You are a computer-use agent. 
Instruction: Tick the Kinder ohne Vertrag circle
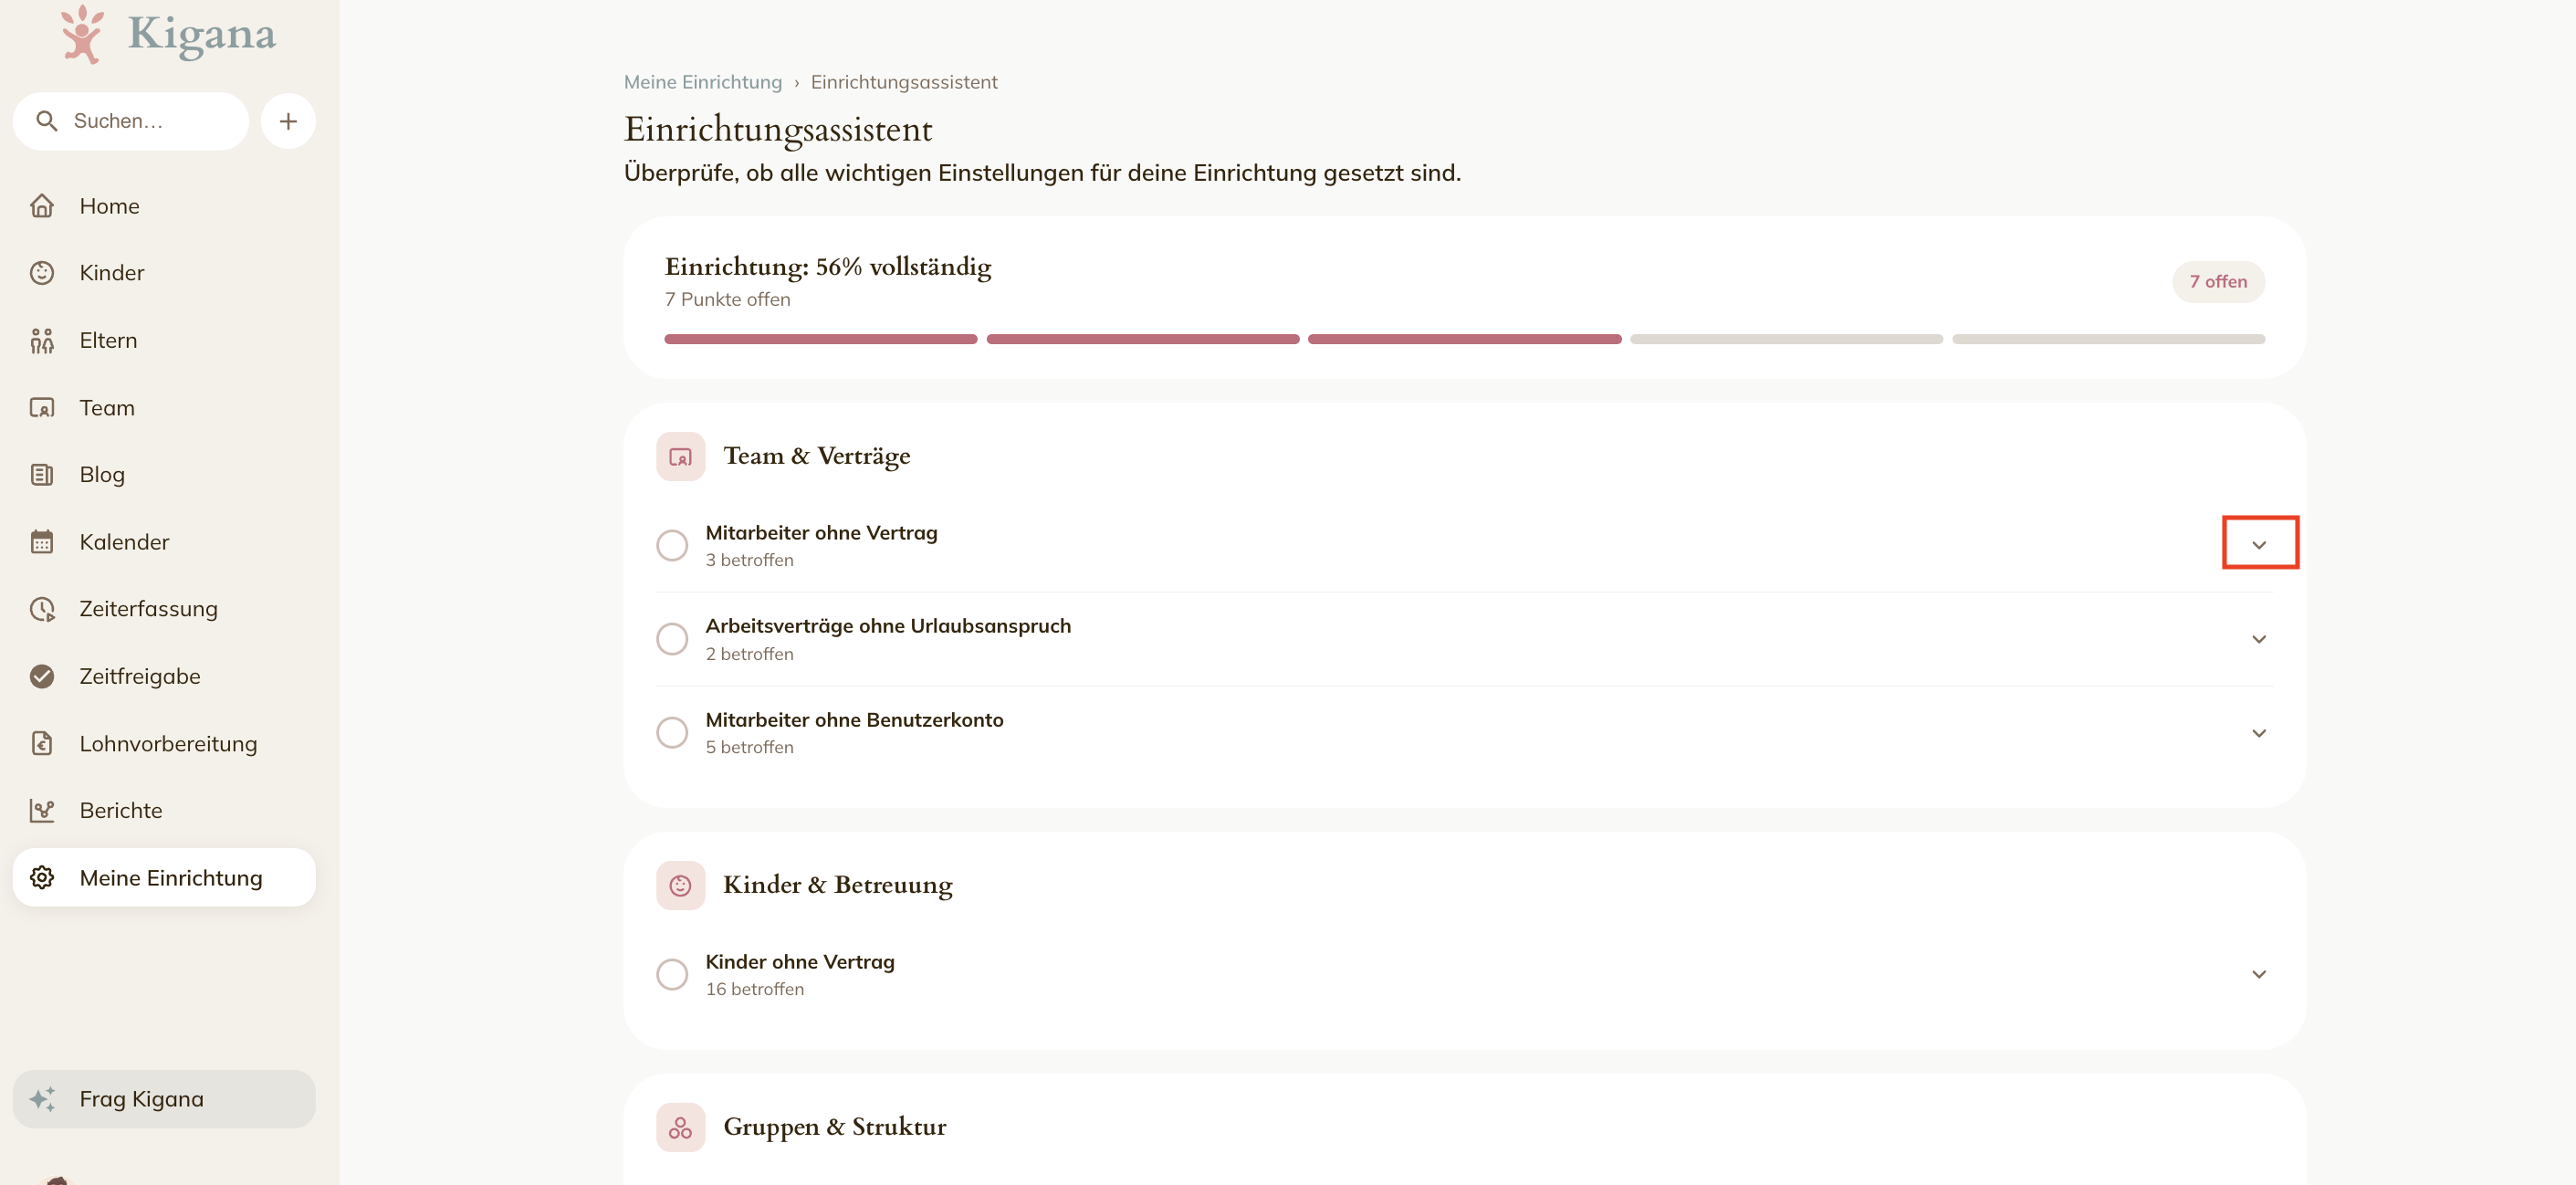(672, 974)
